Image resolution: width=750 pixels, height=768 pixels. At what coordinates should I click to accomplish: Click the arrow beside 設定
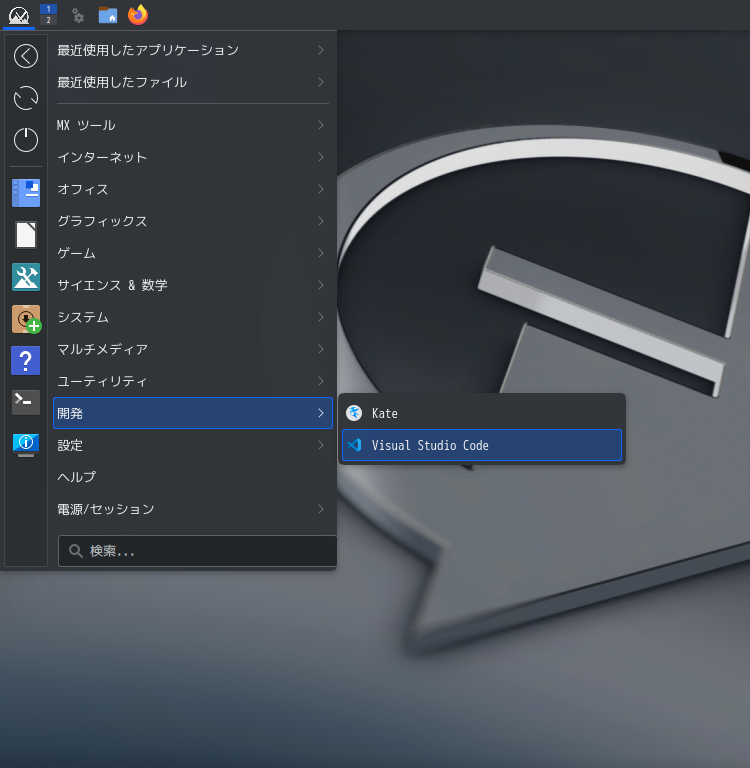pos(321,445)
